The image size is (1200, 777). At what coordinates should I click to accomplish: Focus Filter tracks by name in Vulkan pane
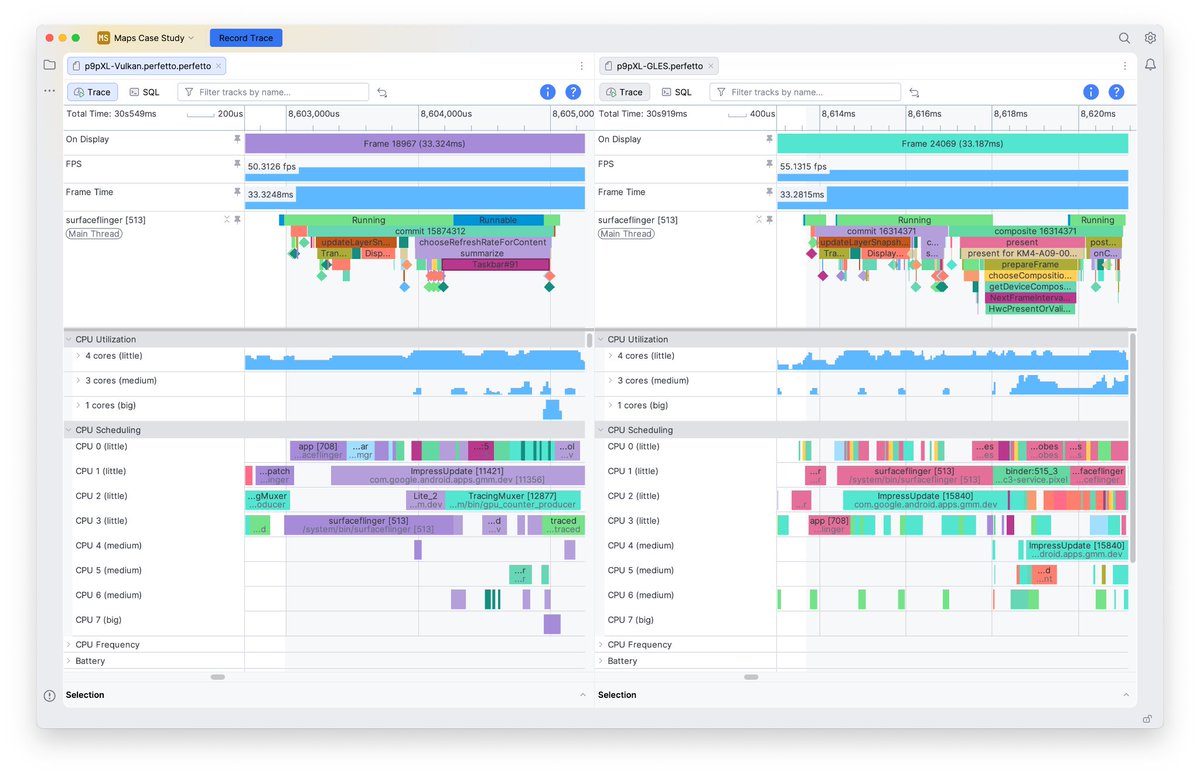click(x=273, y=92)
